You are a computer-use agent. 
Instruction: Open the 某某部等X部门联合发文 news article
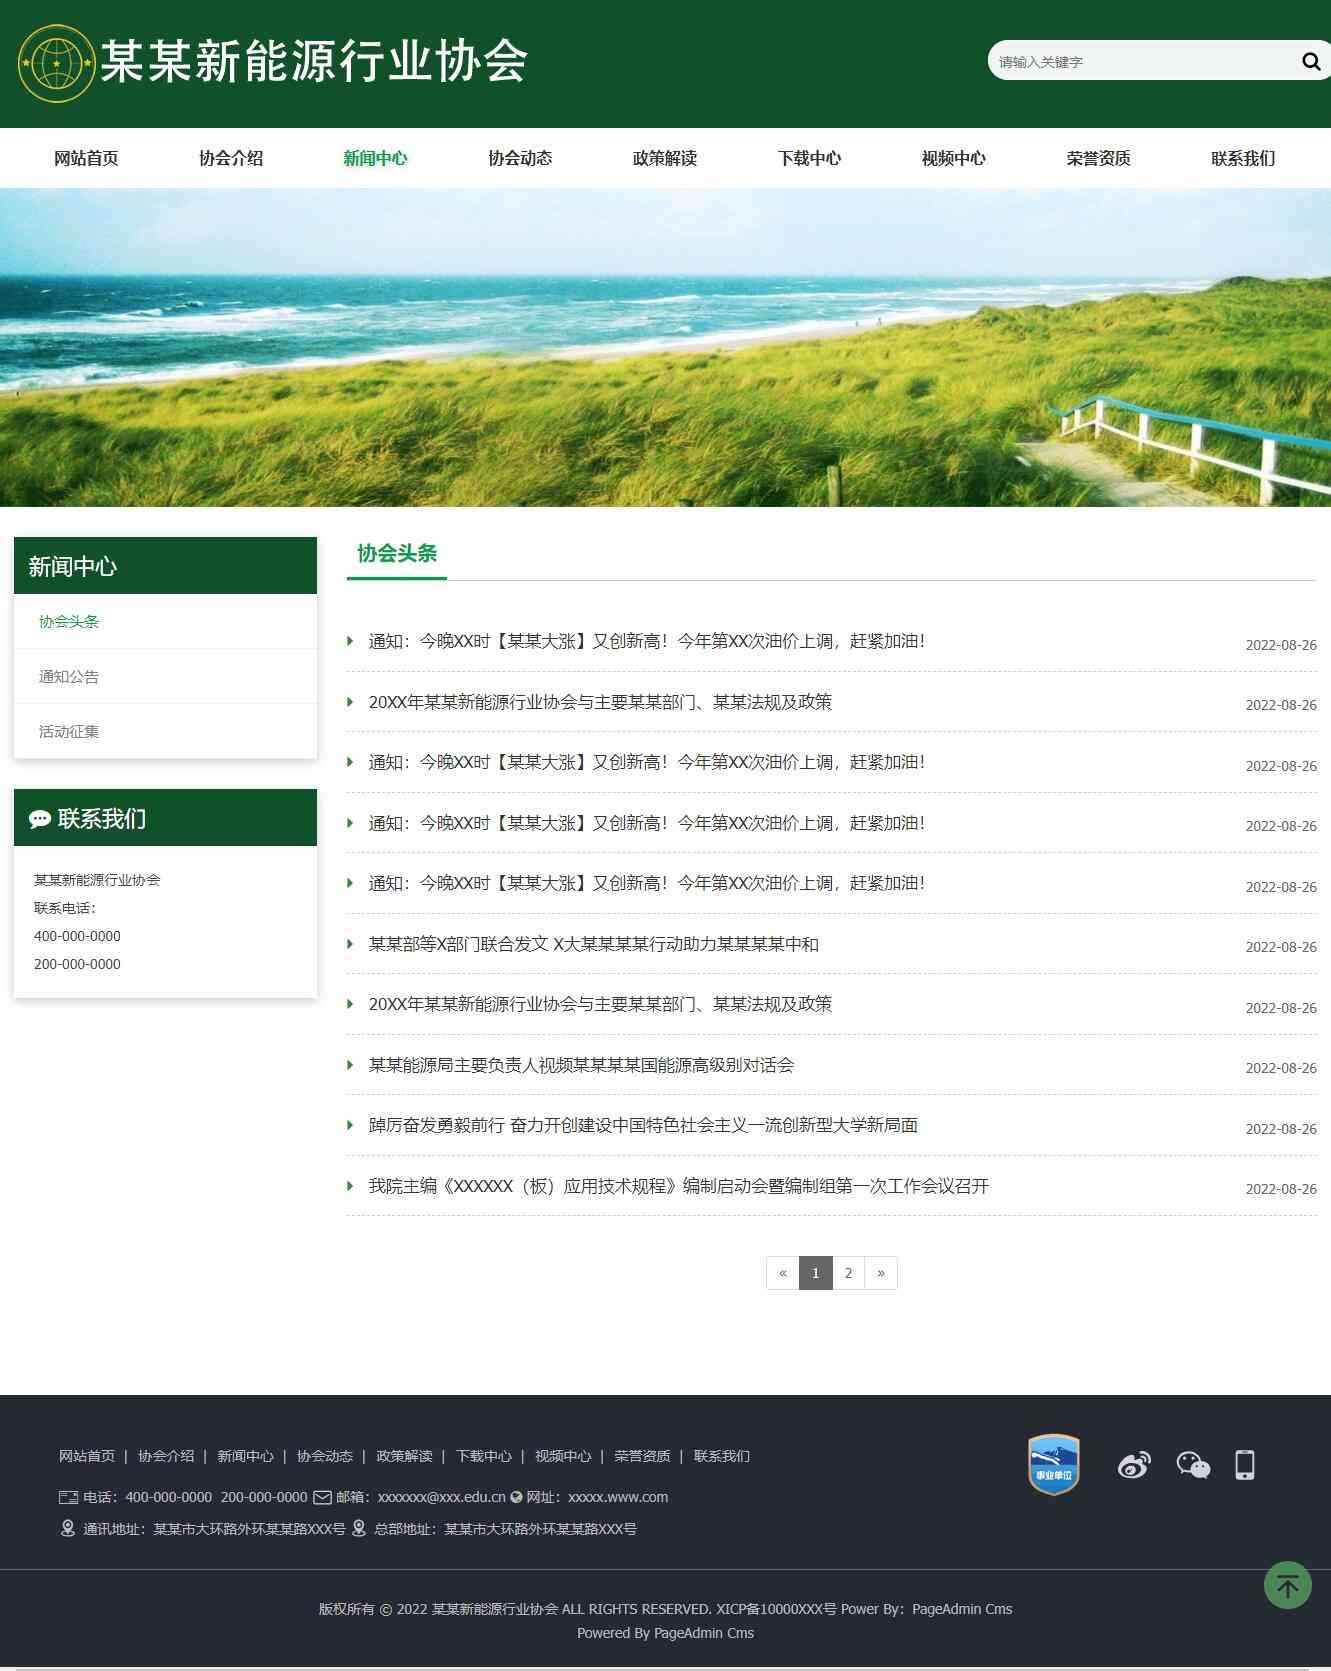(593, 944)
